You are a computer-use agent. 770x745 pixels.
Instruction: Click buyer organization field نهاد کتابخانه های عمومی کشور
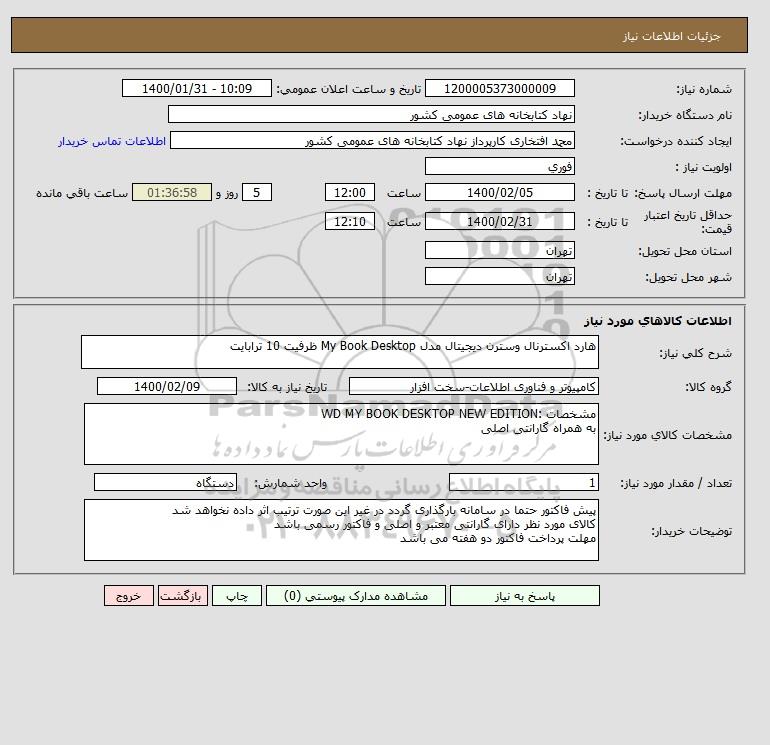(371, 114)
